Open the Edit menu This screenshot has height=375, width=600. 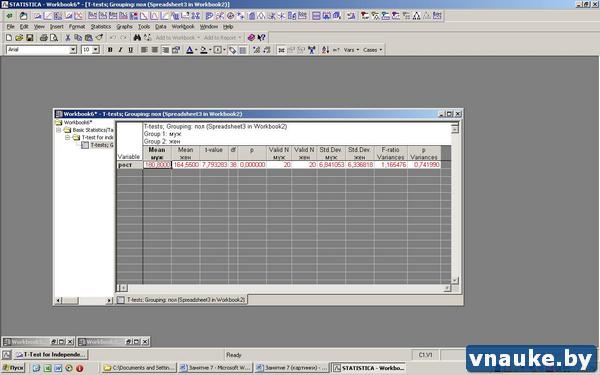coord(24,26)
